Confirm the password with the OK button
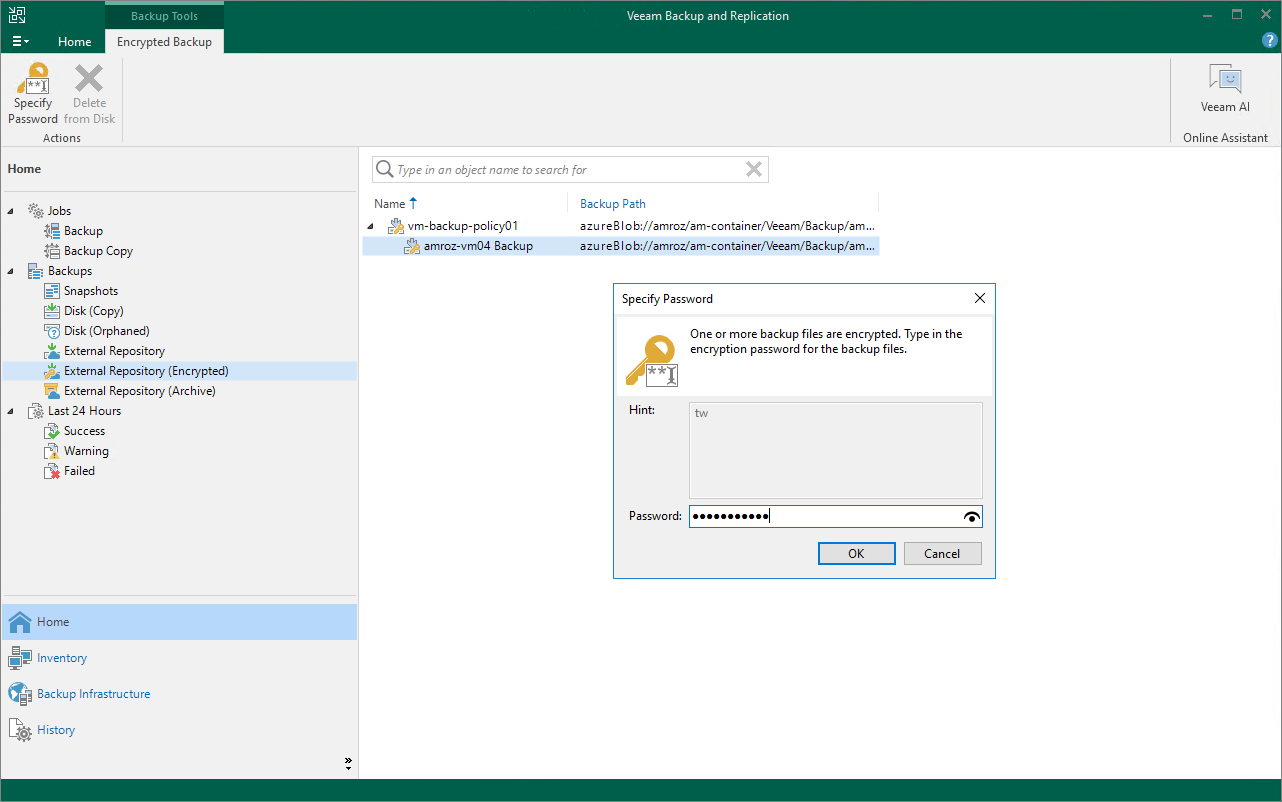 point(856,554)
